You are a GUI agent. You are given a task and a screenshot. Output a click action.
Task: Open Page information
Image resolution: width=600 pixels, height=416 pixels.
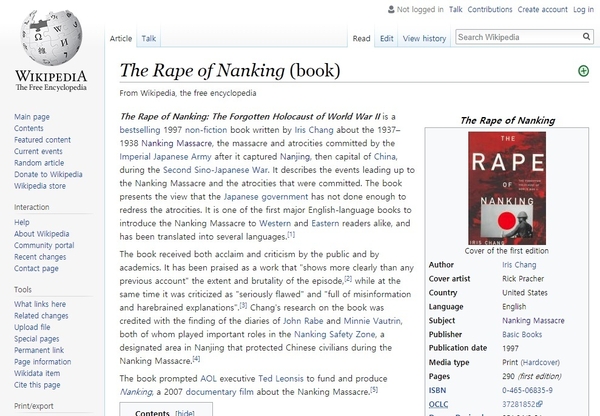tap(42, 362)
